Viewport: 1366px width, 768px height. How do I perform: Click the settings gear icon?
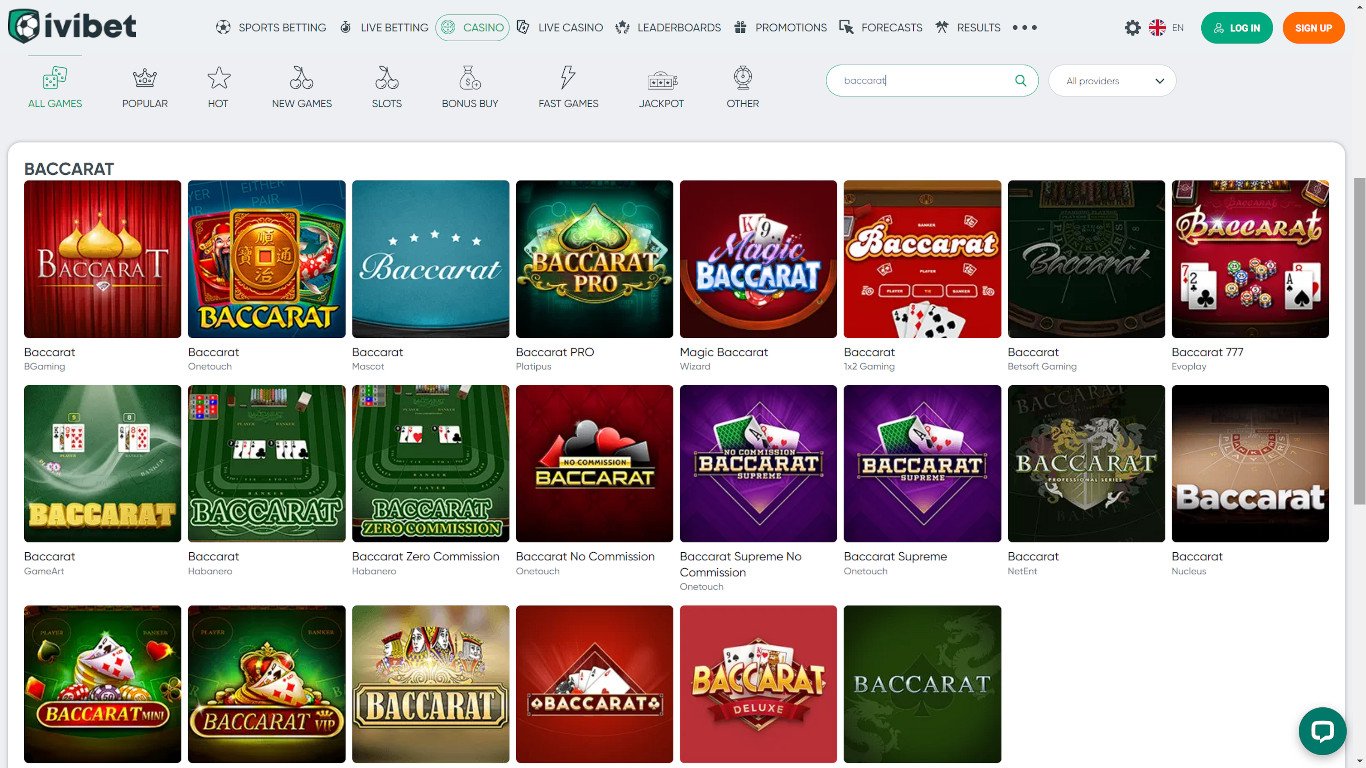pos(1134,27)
